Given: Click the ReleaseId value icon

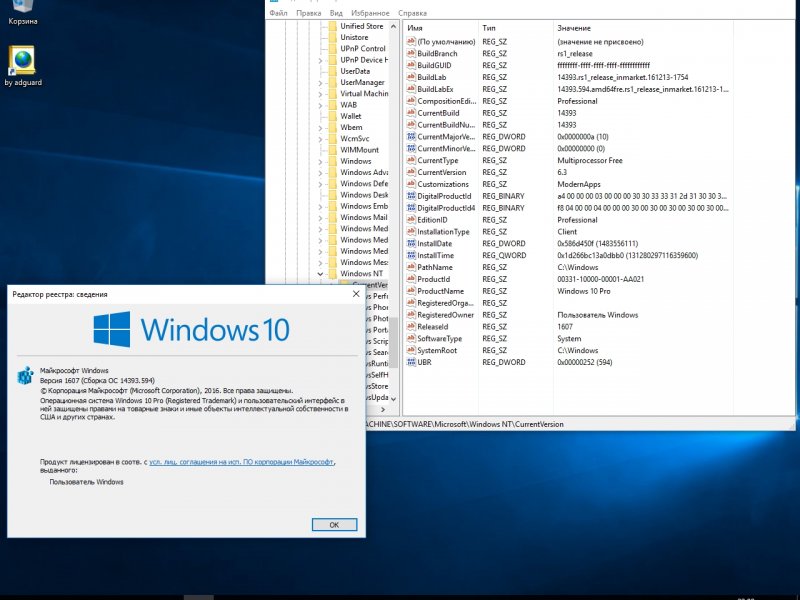Looking at the screenshot, I should tap(411, 327).
